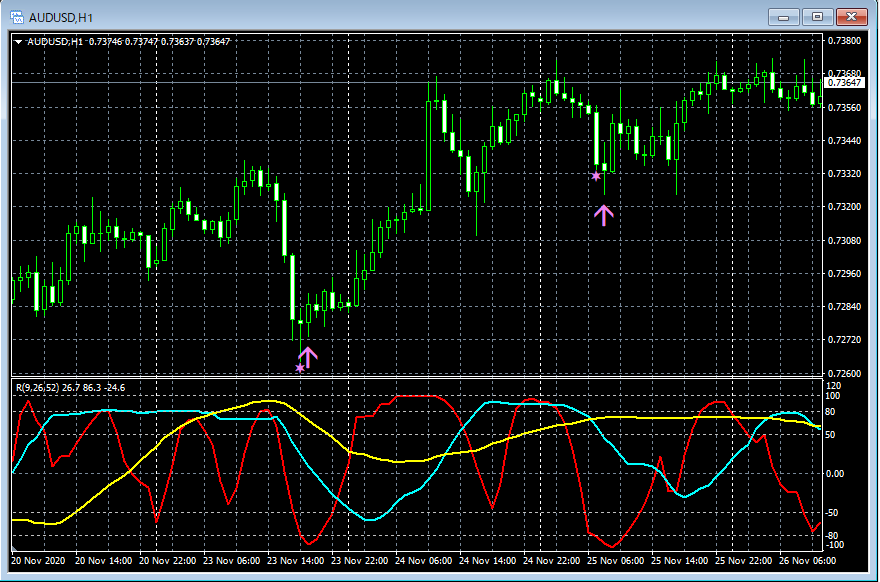Click the pink up arrow near 23 Nov 14:00

coord(308,356)
